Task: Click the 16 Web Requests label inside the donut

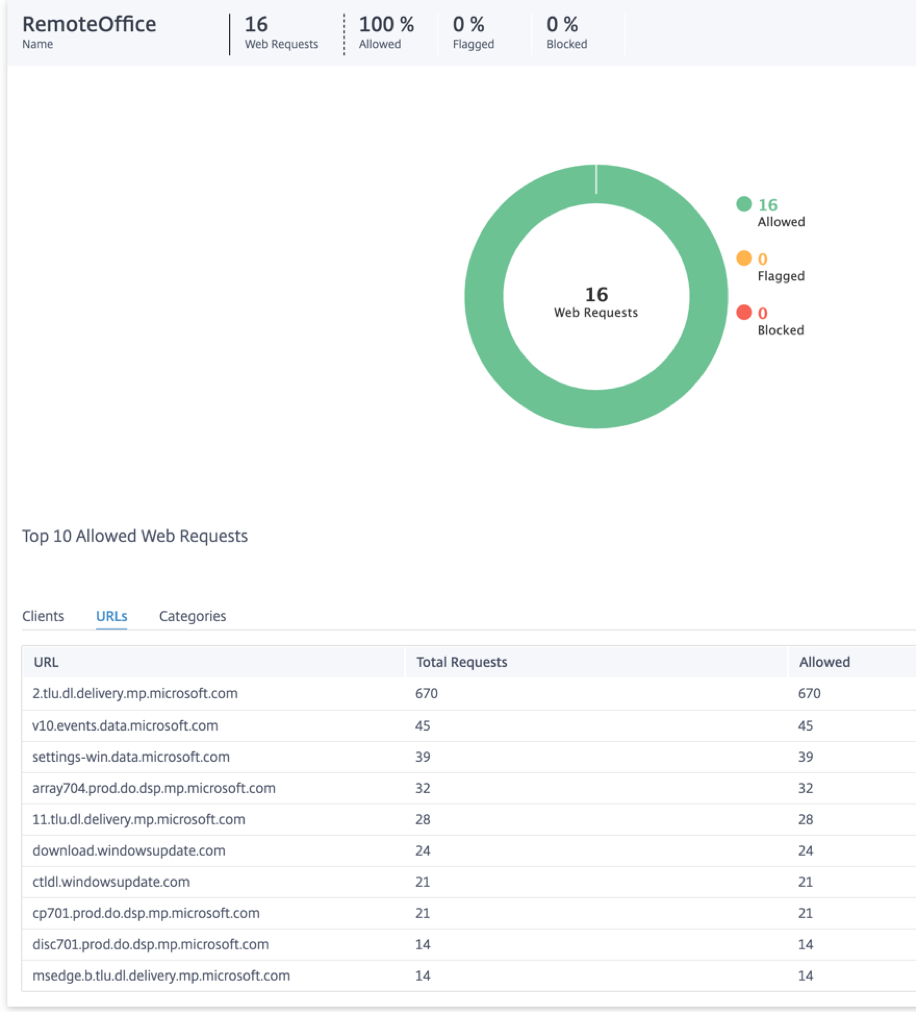Action: coord(596,303)
